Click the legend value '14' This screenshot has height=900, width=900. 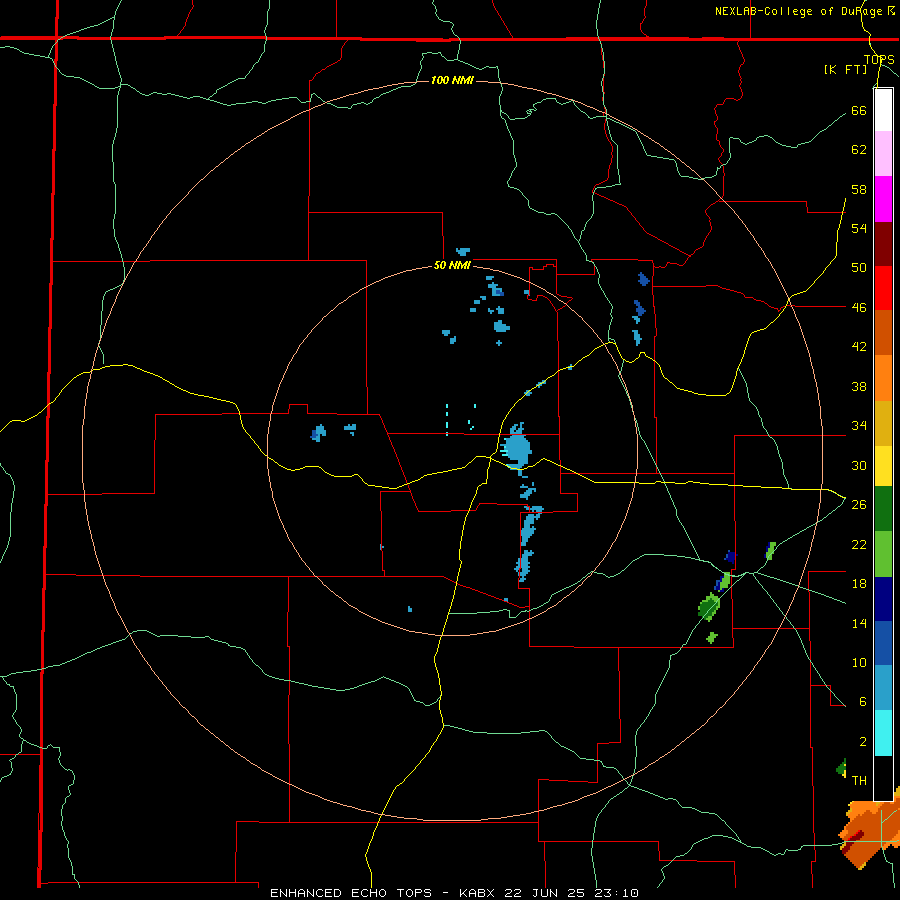point(859,623)
